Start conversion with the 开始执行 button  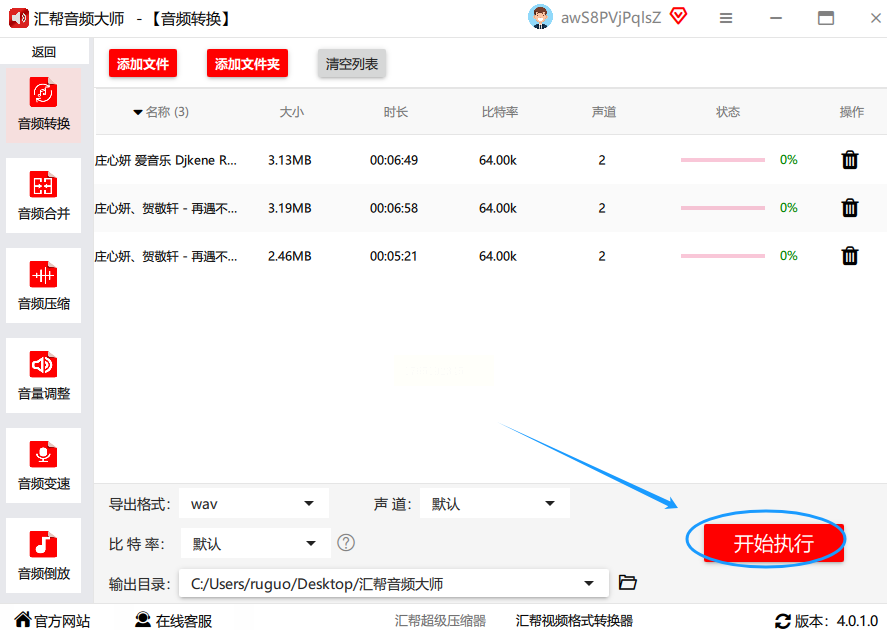click(773, 543)
